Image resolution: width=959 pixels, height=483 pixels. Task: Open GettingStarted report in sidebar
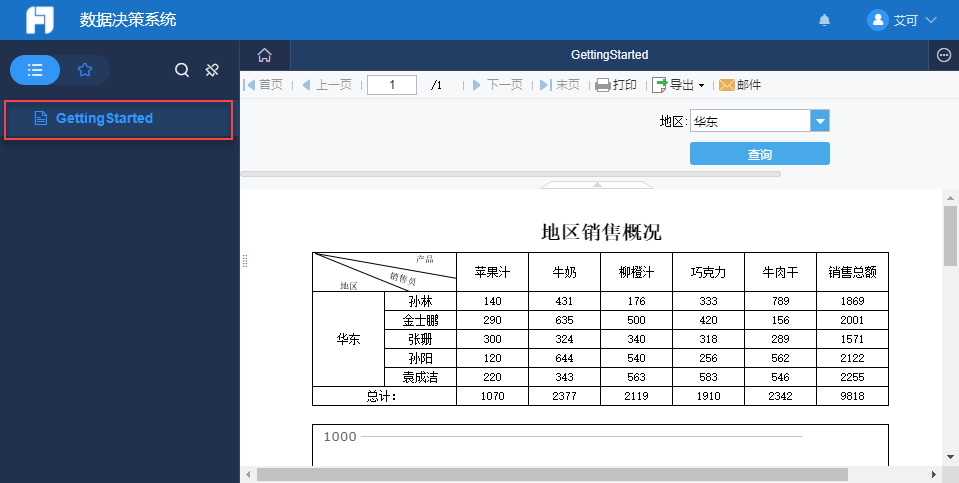click(104, 118)
